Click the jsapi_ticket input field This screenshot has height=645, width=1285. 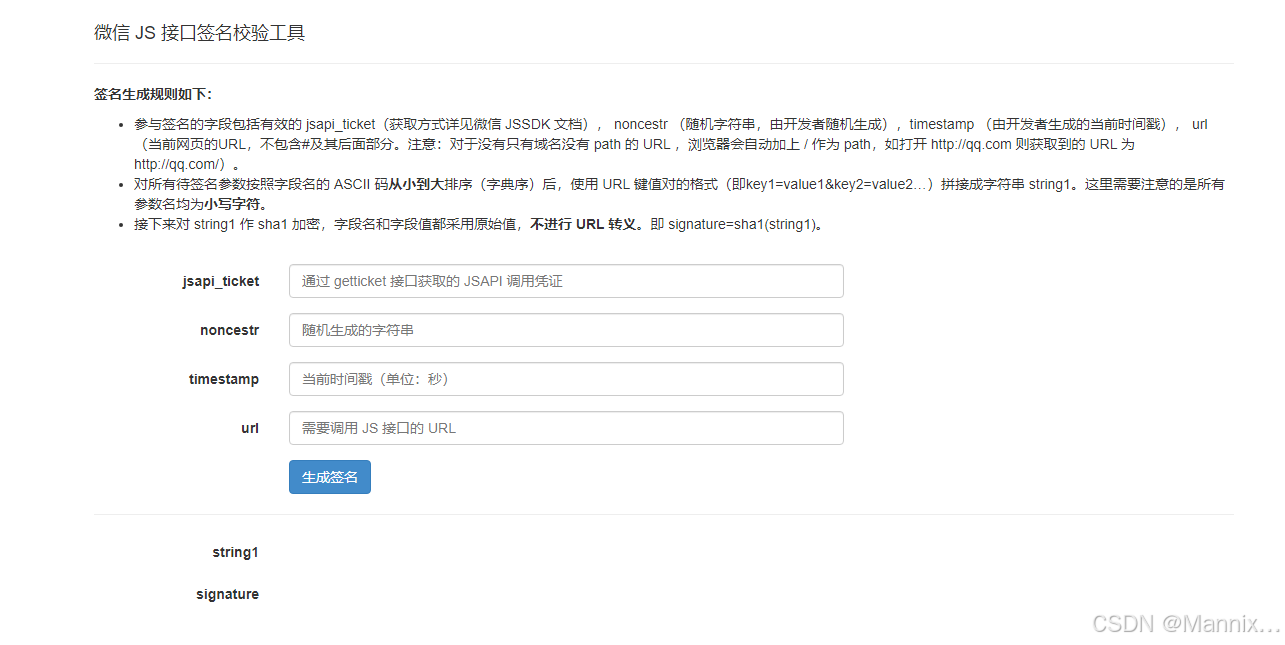[566, 281]
